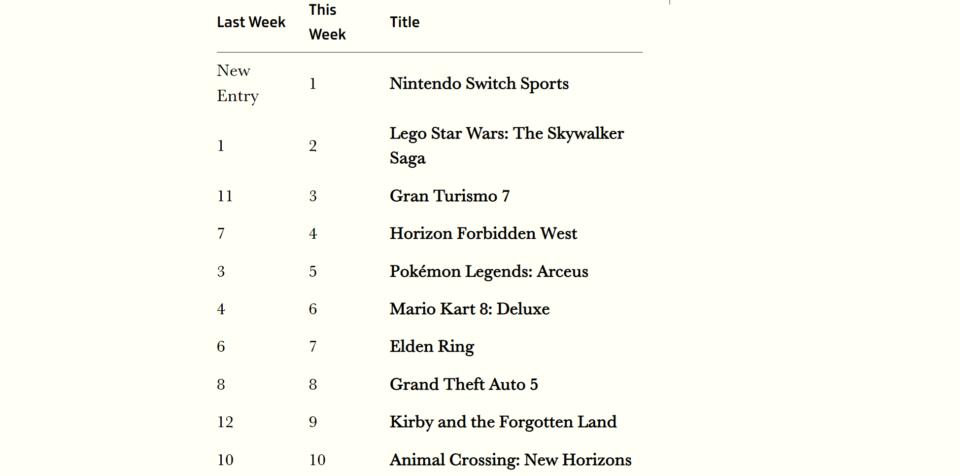Click the Elden Ring title
Image resolution: width=960 pixels, height=476 pixels.
(x=432, y=347)
